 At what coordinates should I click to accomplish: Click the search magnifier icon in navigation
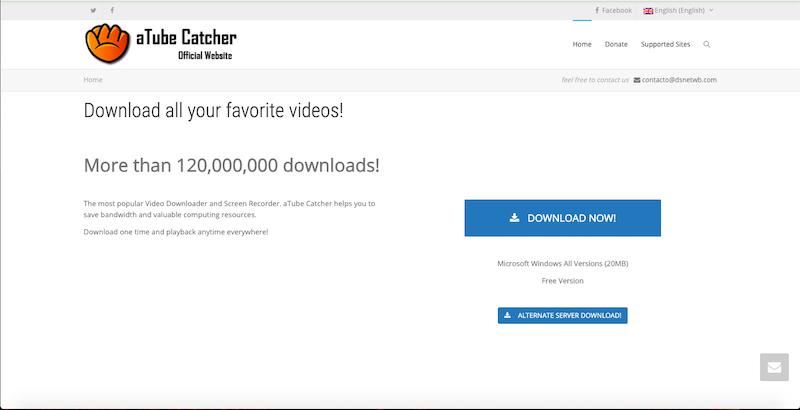coord(707,44)
